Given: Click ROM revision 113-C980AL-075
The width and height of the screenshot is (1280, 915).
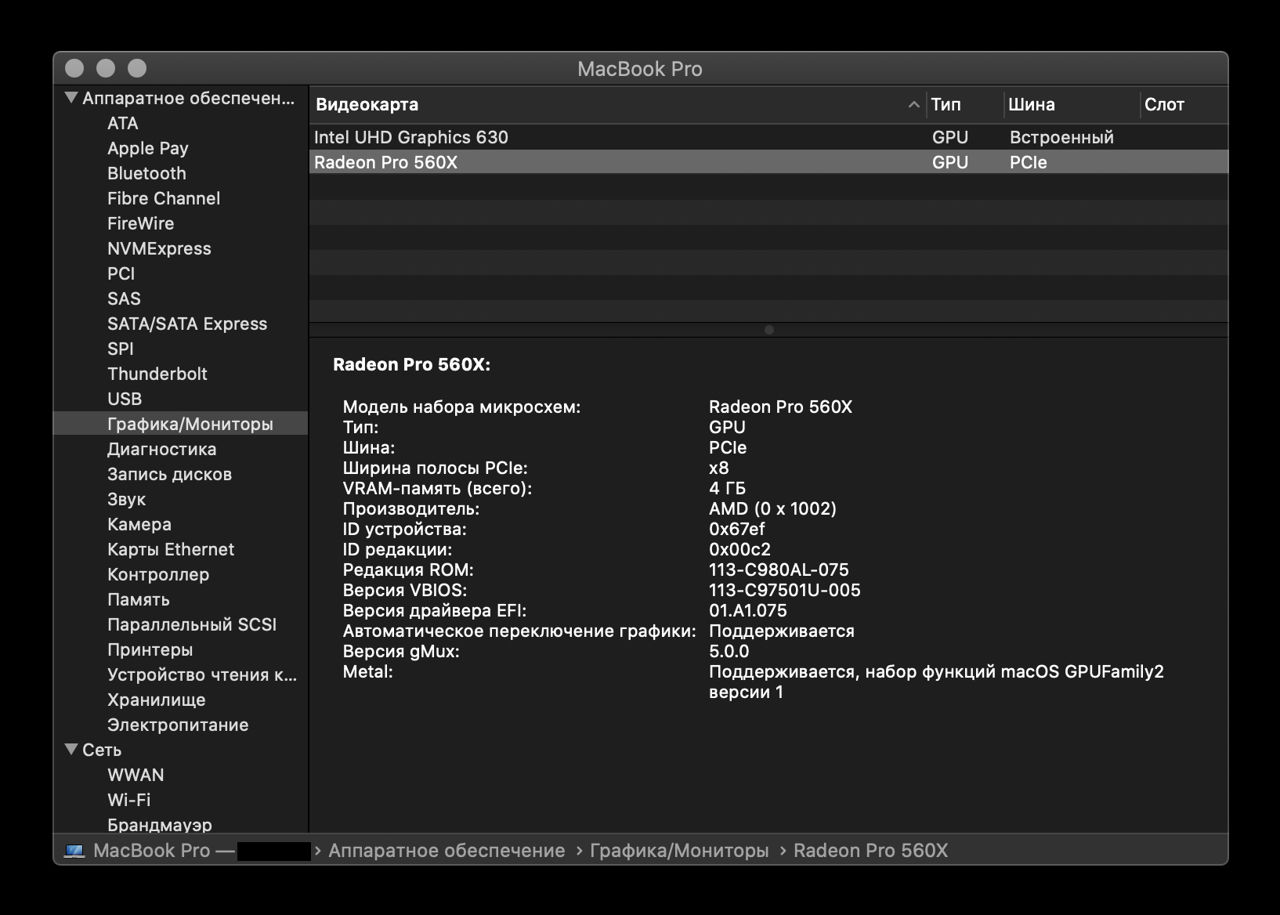Looking at the screenshot, I should tap(779, 570).
